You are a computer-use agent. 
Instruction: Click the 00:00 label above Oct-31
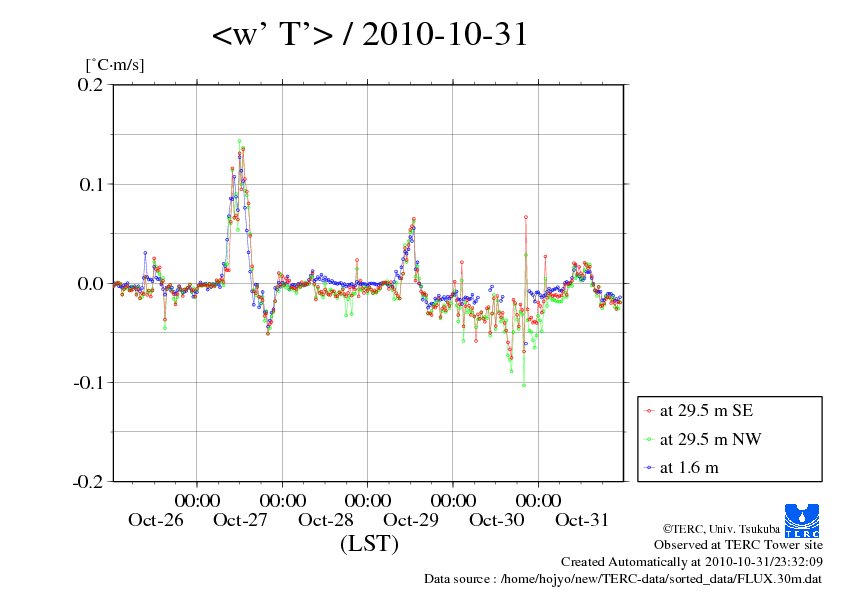[539, 500]
